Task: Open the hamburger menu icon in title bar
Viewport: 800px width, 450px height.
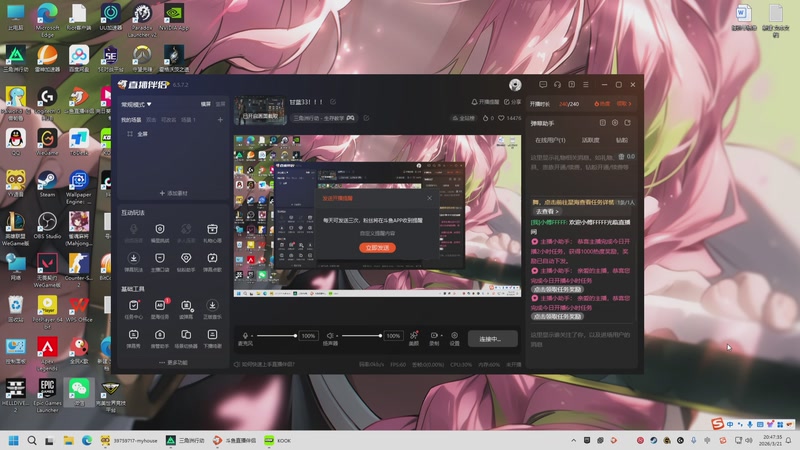Action: click(x=586, y=85)
